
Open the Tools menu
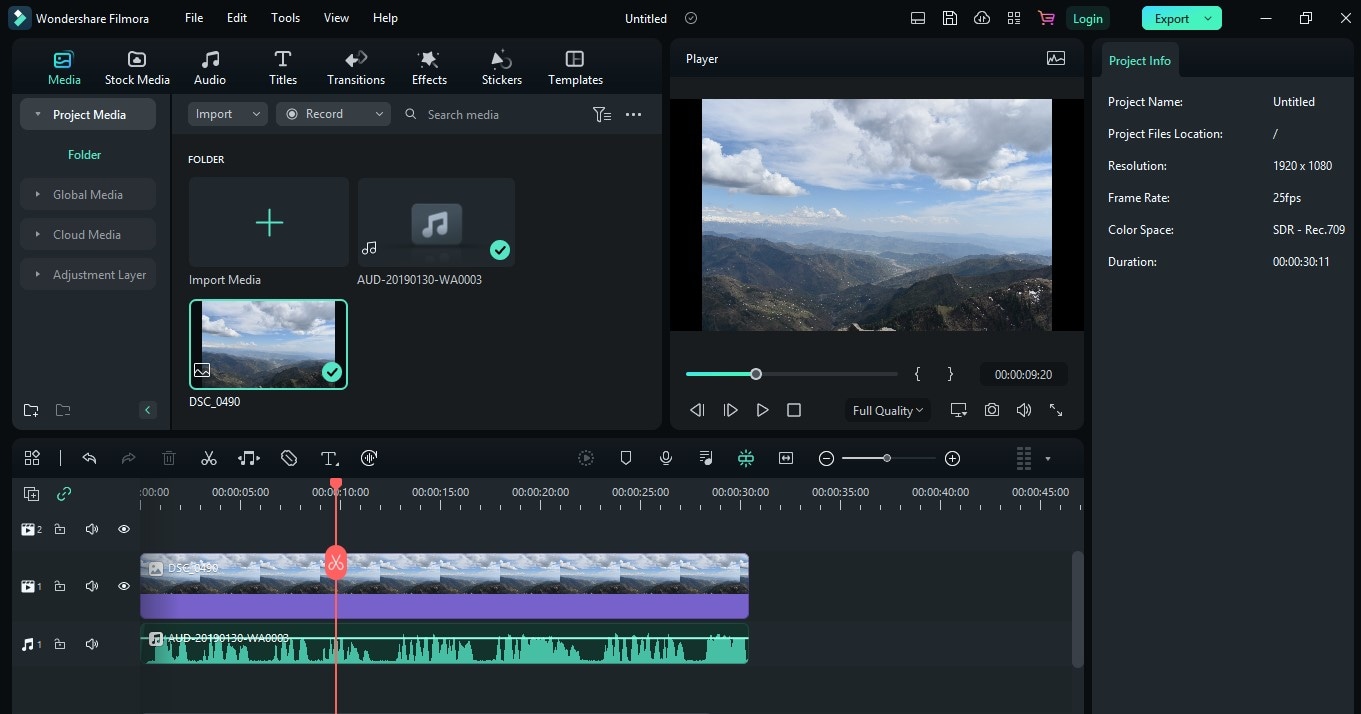click(285, 18)
